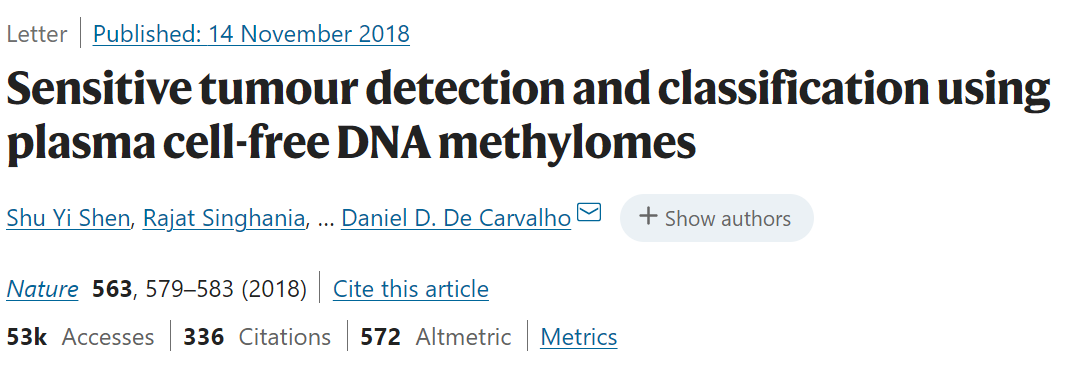Image resolution: width=1067 pixels, height=377 pixels.
Task: Click Cite this article
Action: (x=410, y=289)
